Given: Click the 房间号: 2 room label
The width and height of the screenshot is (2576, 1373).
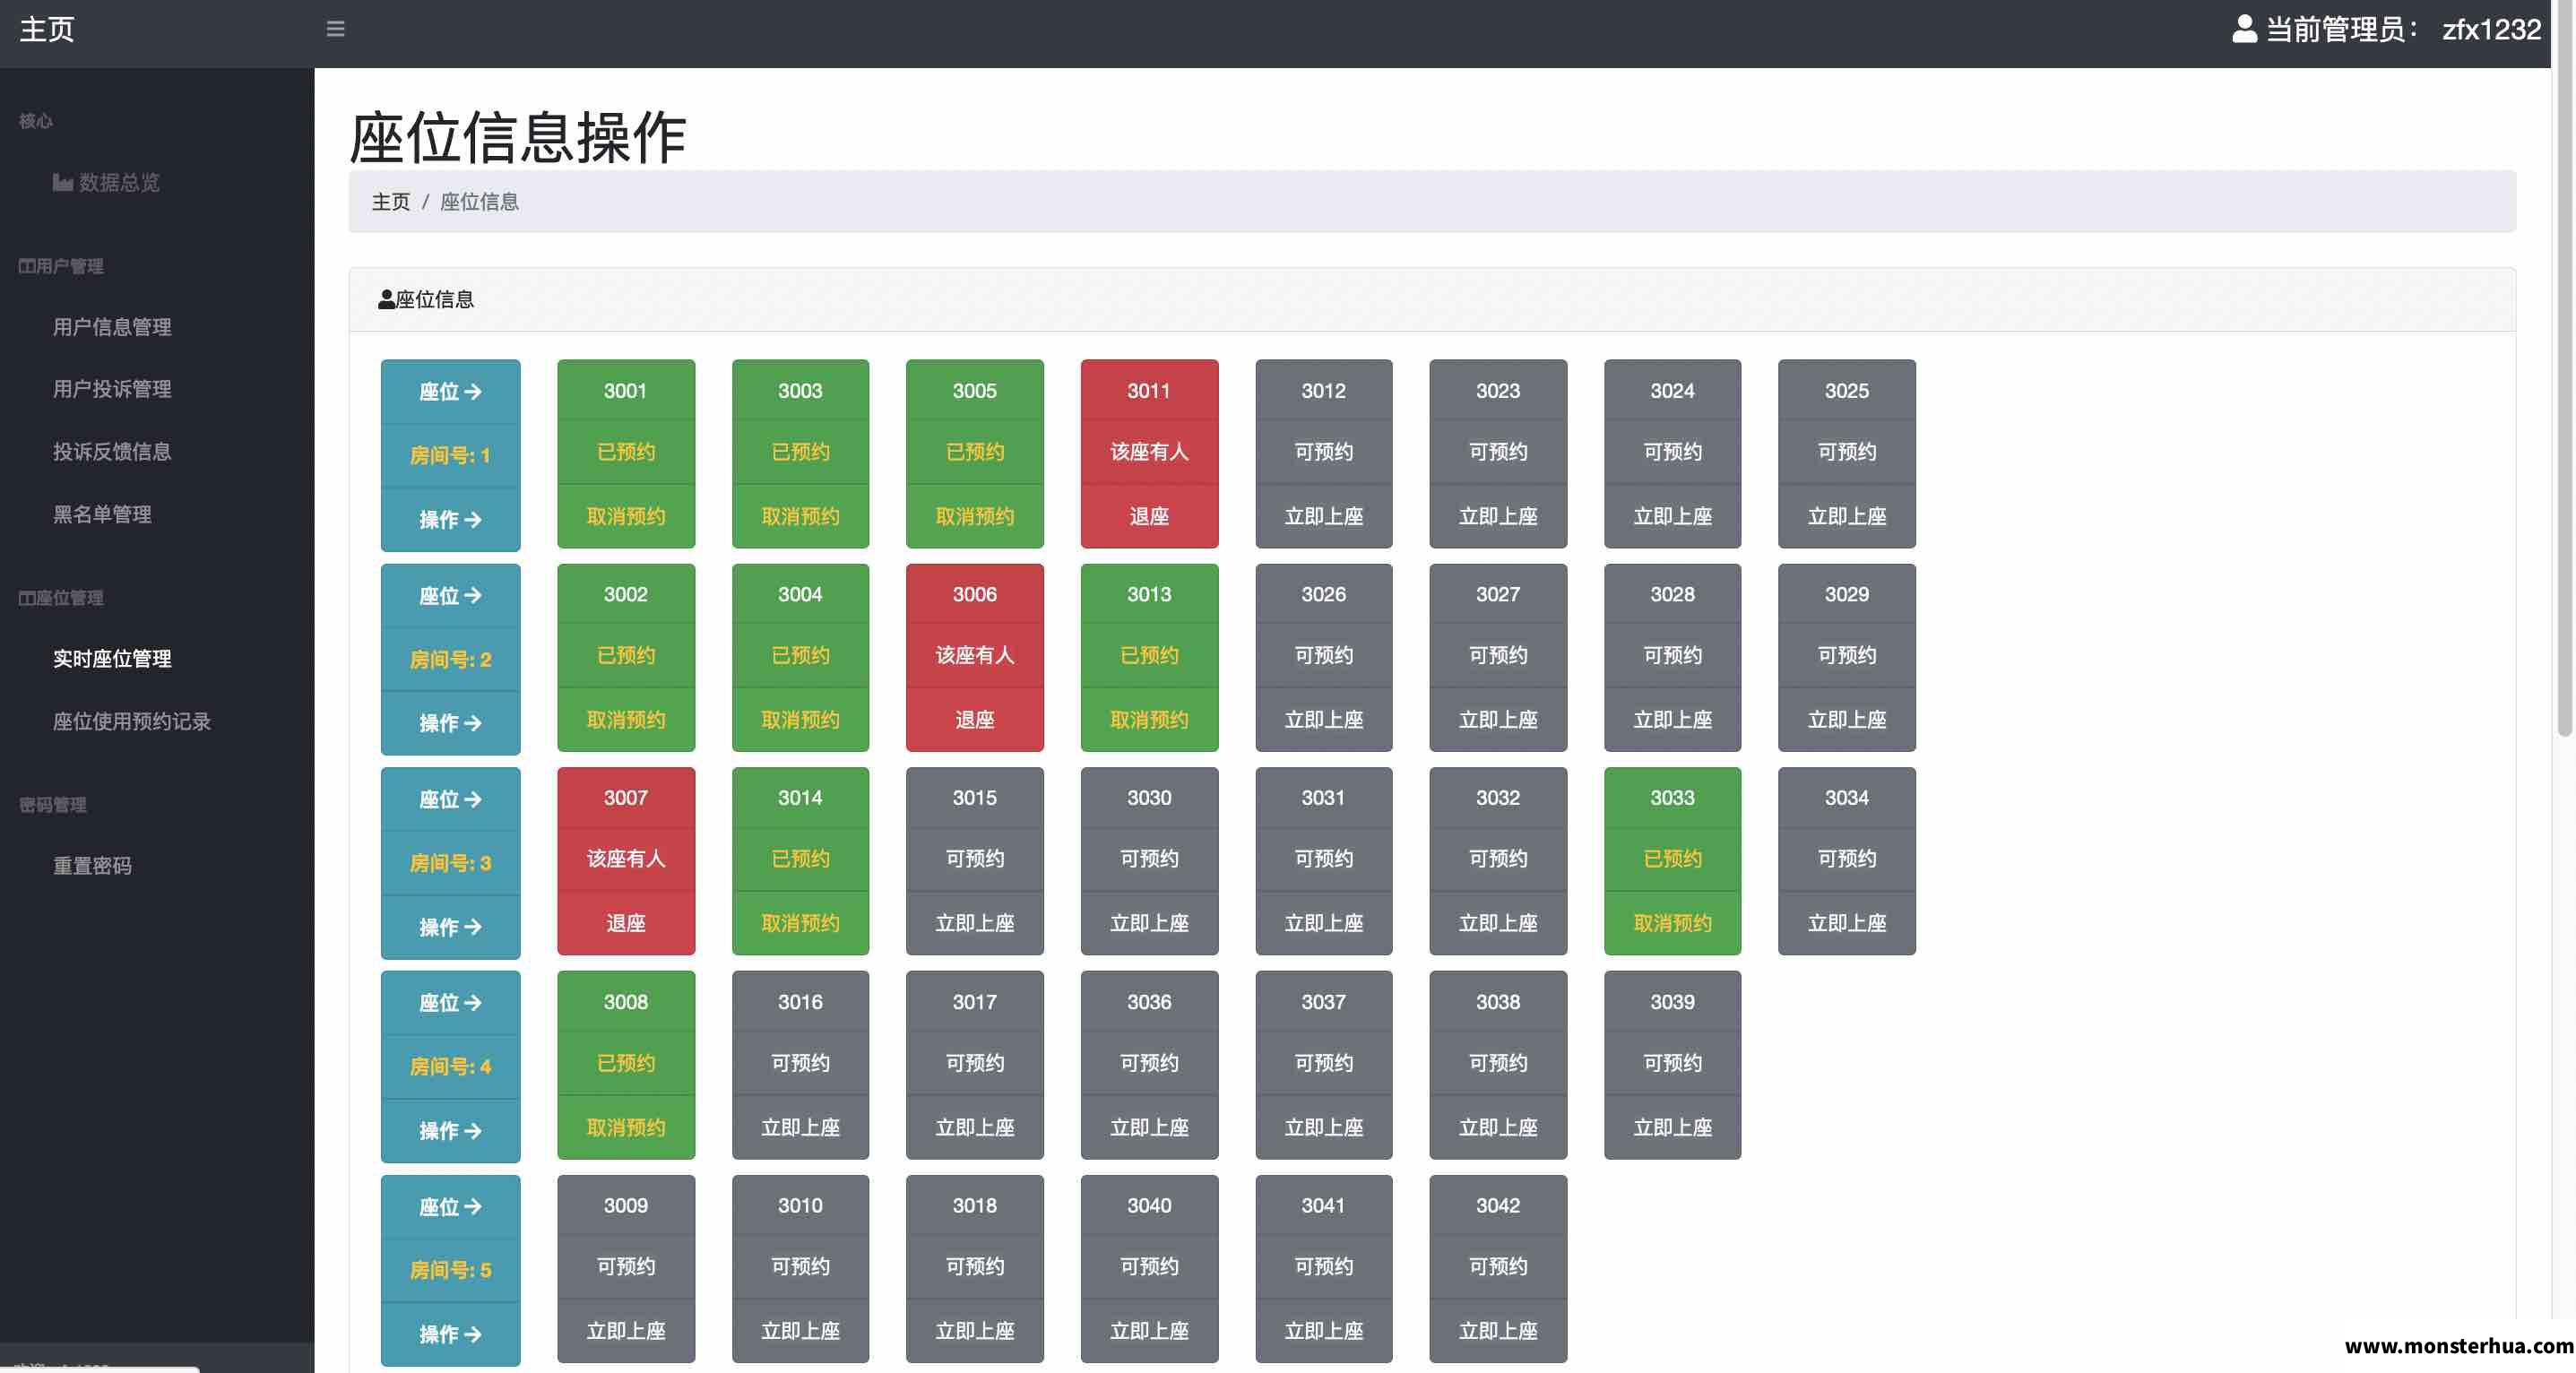Looking at the screenshot, I should point(450,659).
